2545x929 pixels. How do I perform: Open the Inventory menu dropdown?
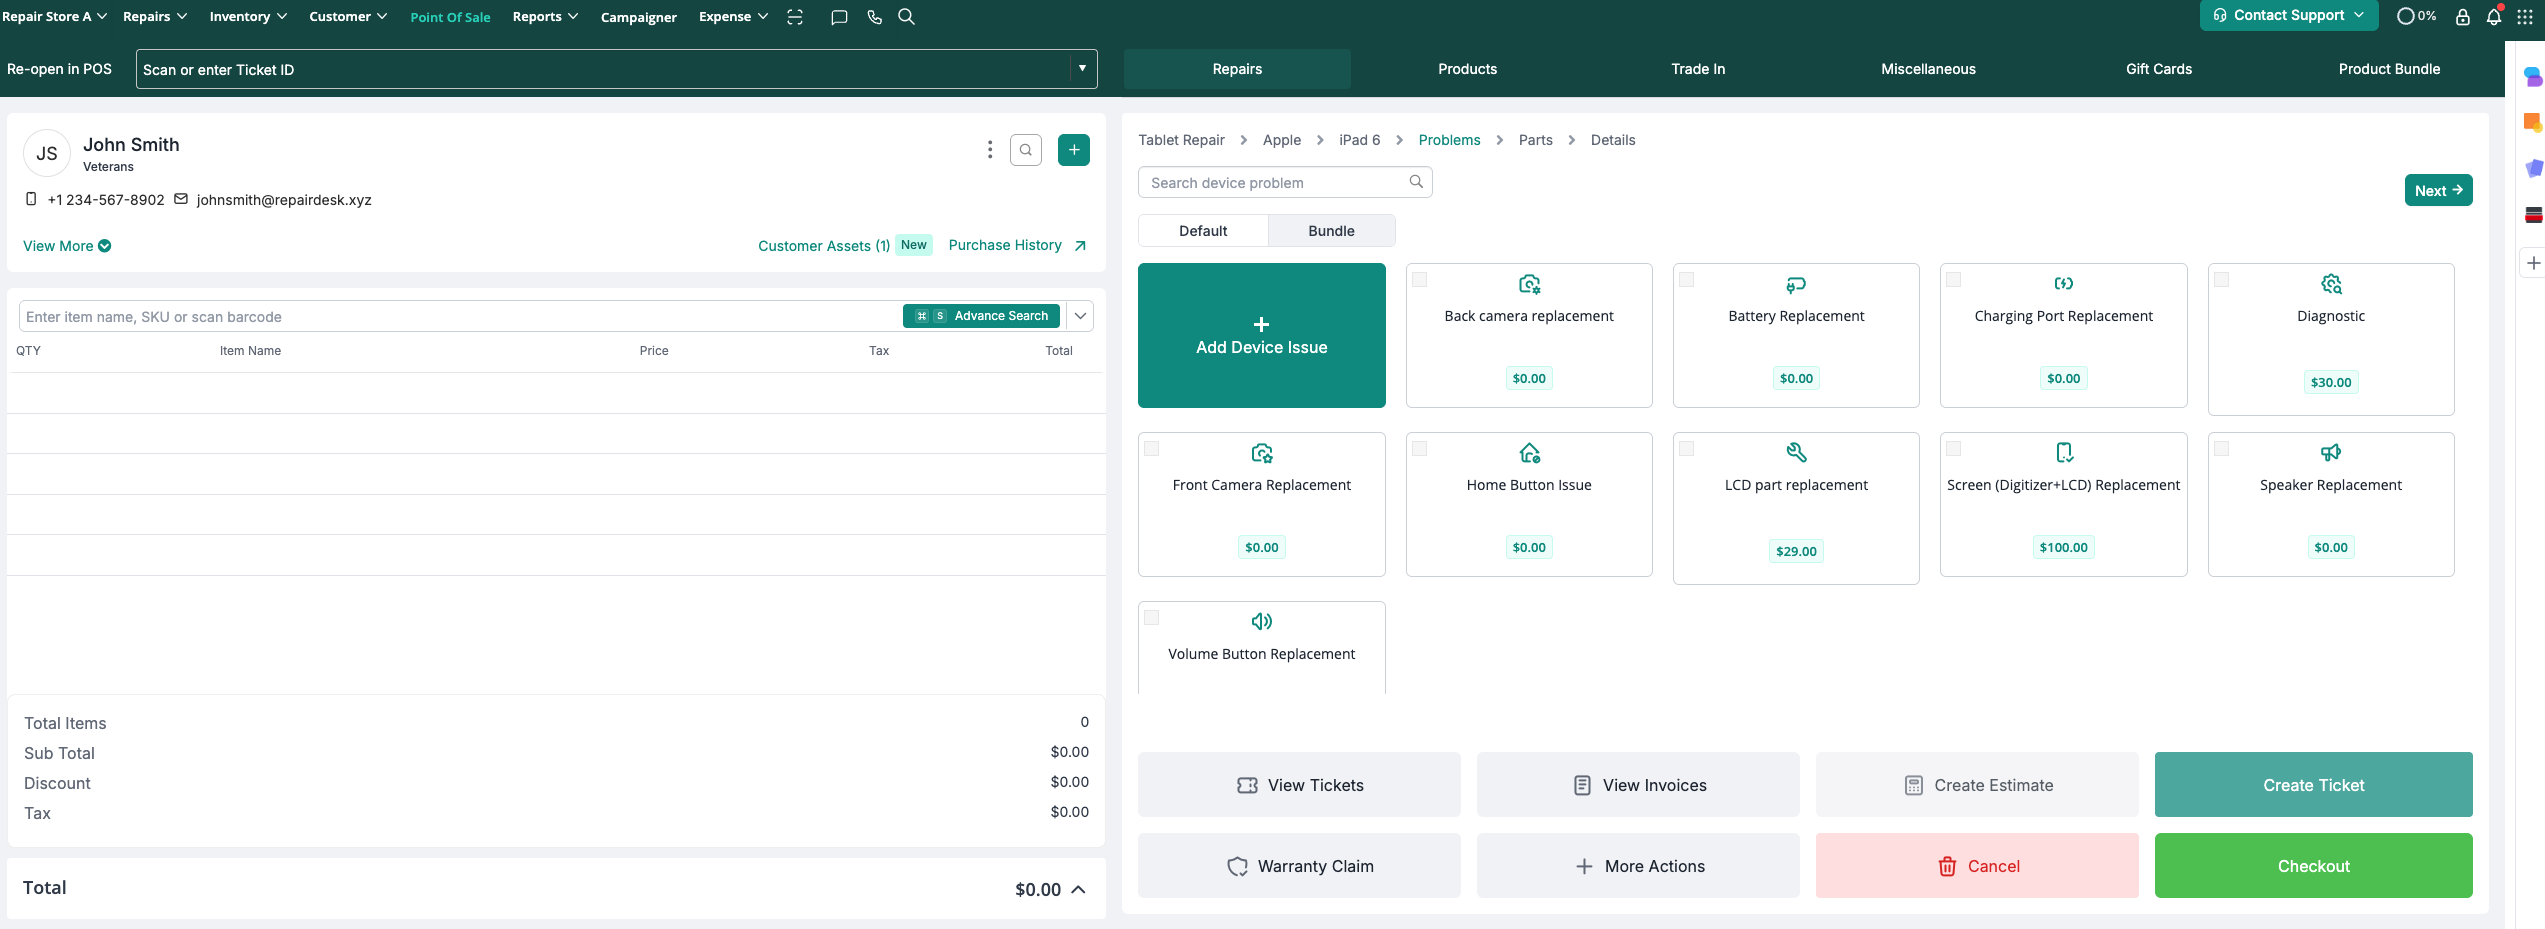coord(248,17)
